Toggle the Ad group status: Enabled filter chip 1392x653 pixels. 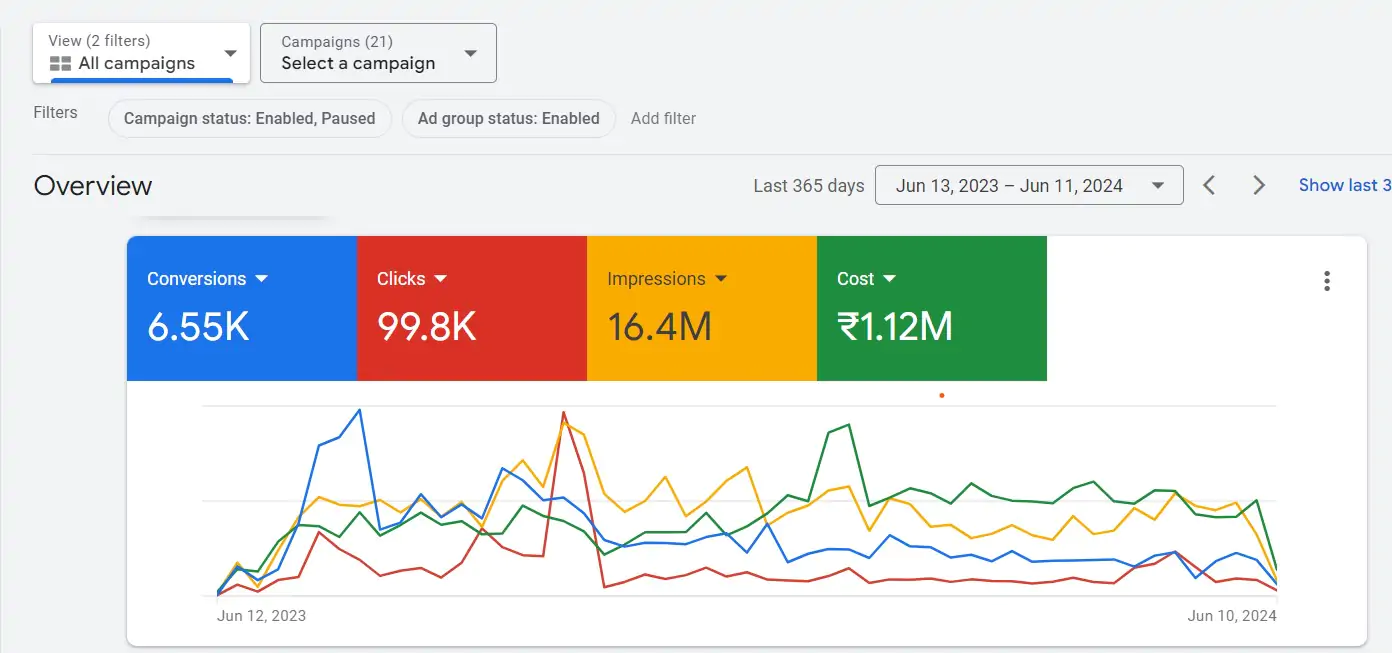tap(508, 118)
